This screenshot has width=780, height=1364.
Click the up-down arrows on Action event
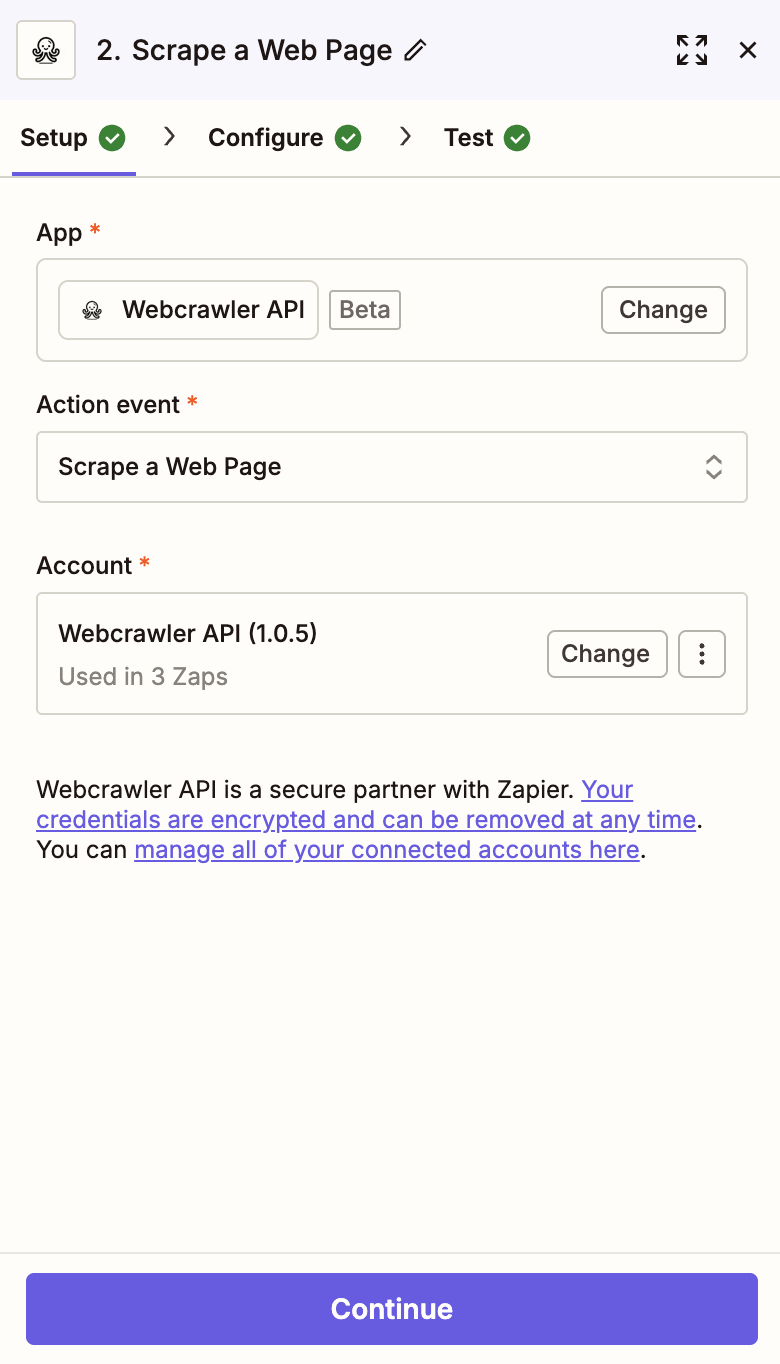click(714, 467)
